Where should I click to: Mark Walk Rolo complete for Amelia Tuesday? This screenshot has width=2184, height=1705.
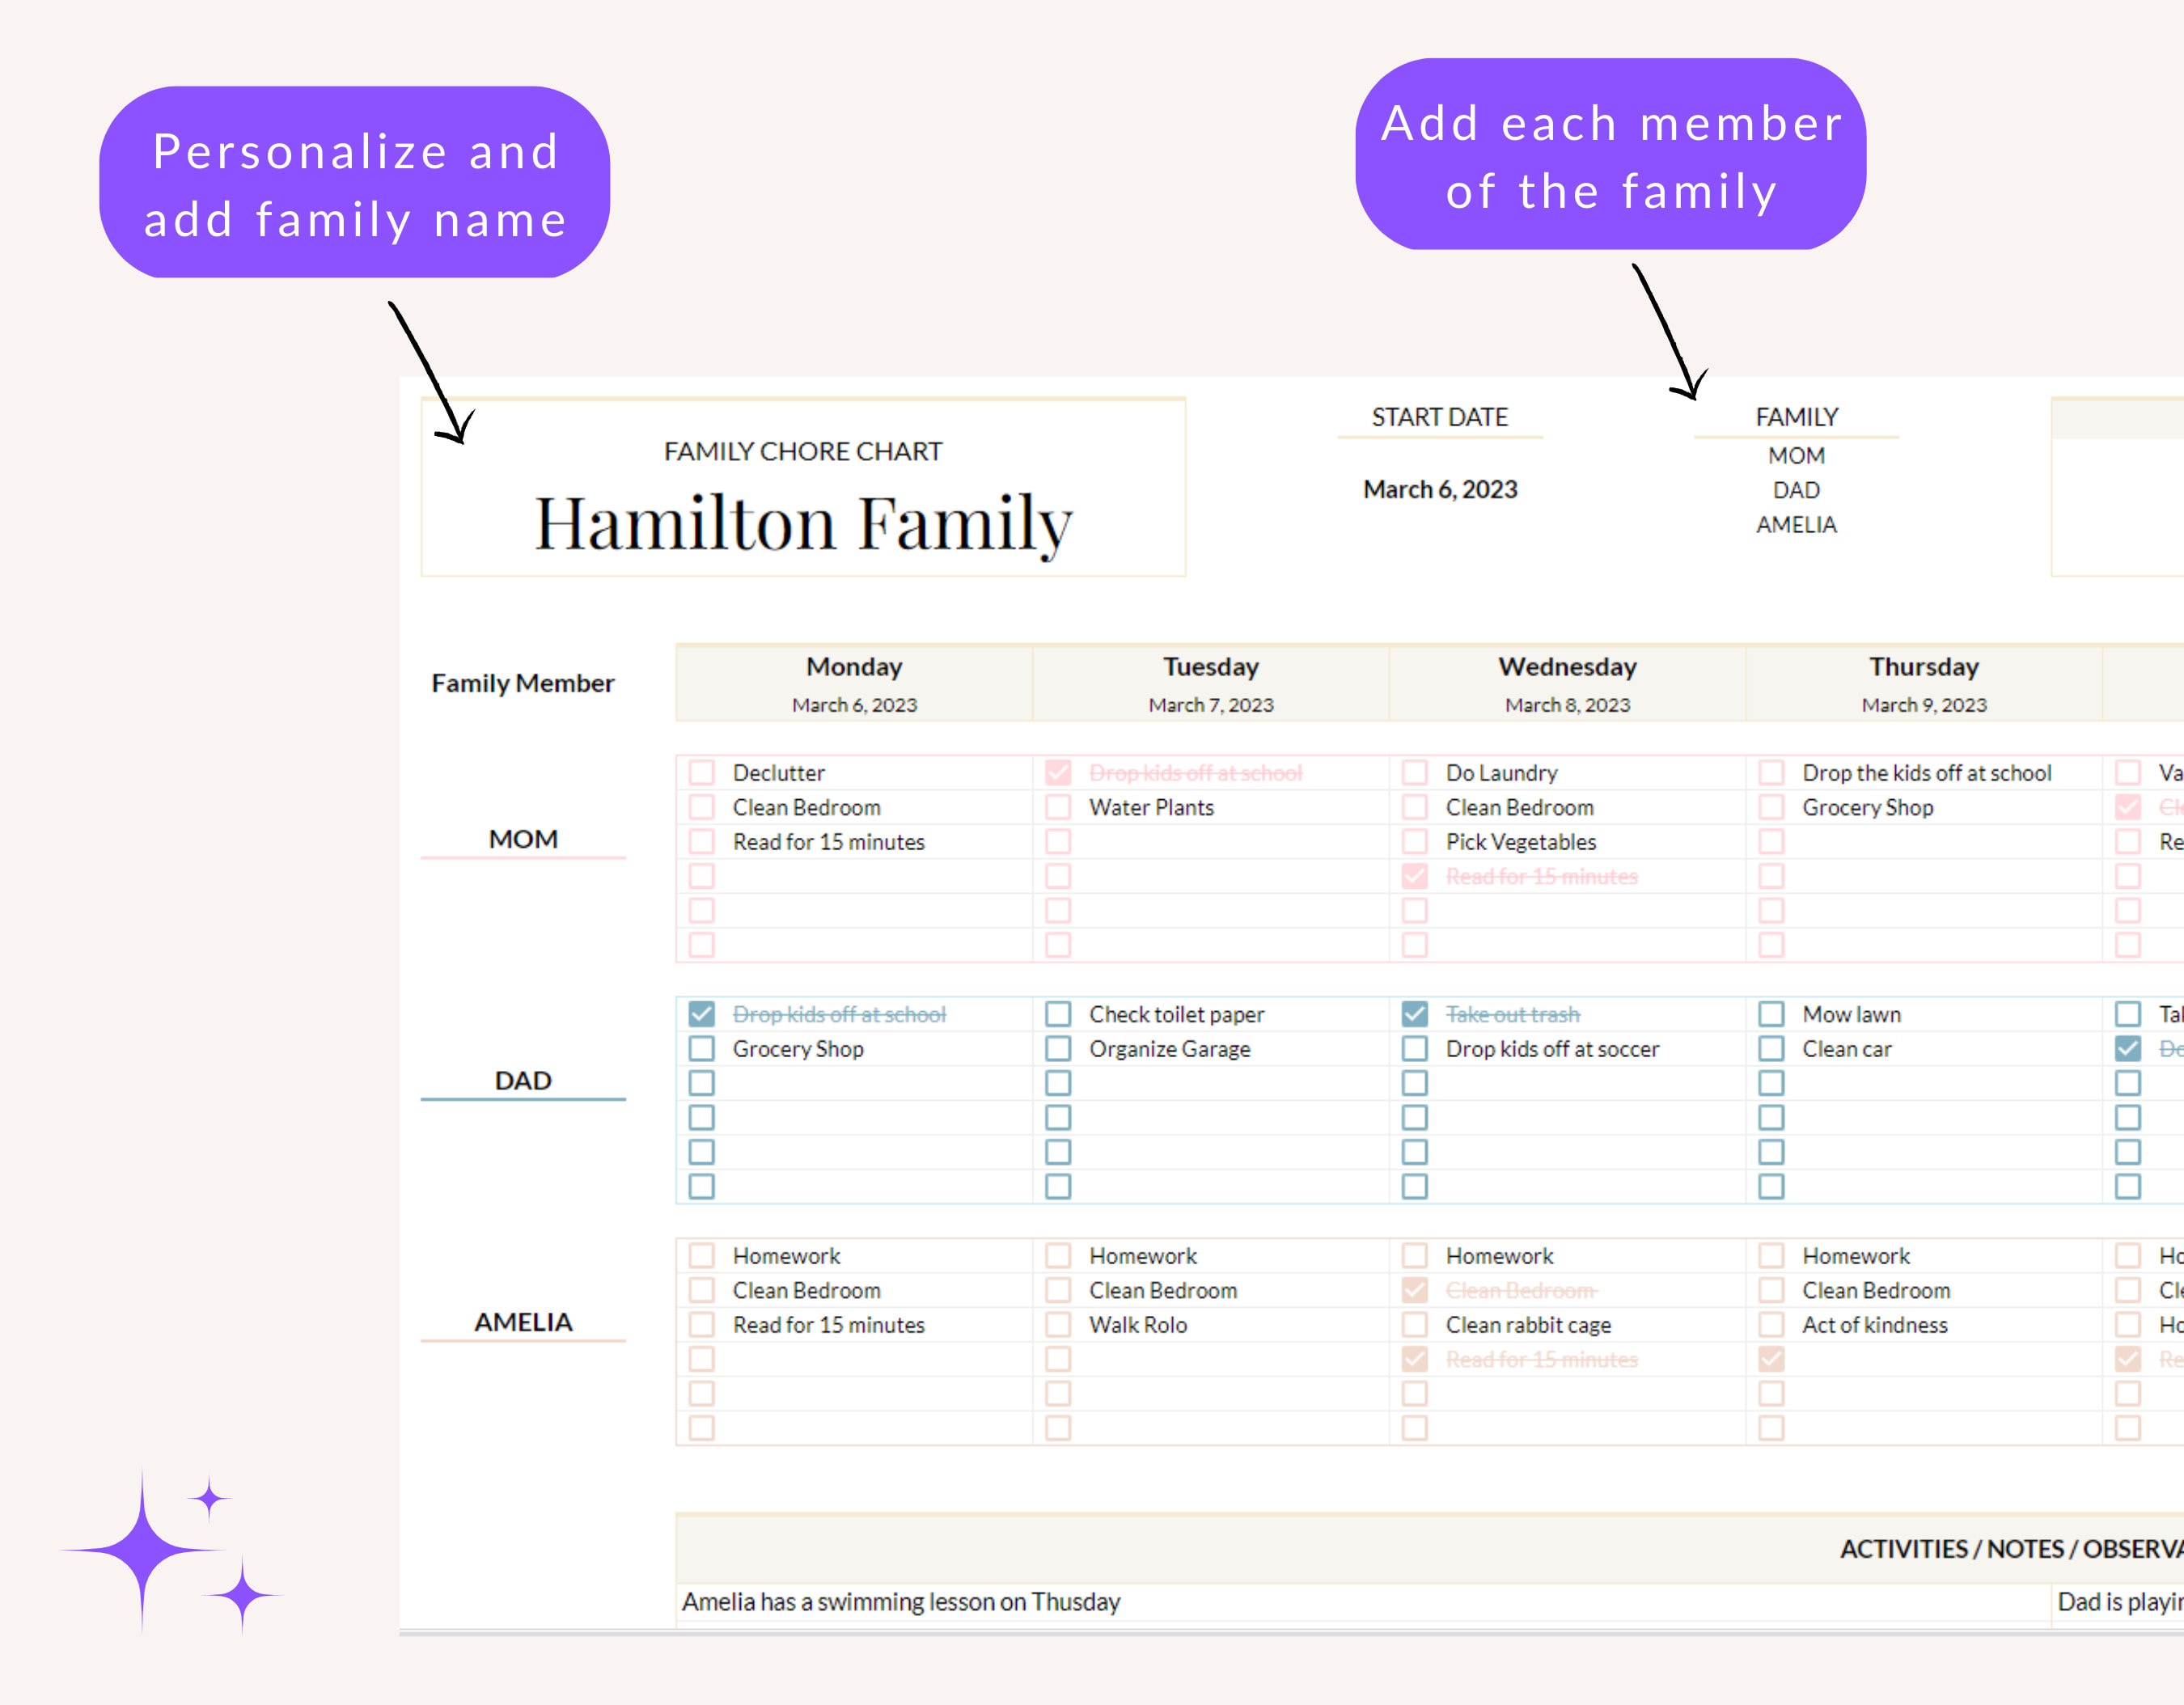click(x=1059, y=1324)
